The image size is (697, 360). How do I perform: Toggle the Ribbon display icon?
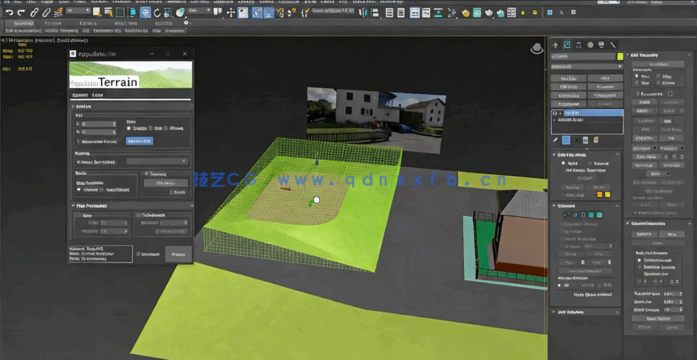[415, 12]
